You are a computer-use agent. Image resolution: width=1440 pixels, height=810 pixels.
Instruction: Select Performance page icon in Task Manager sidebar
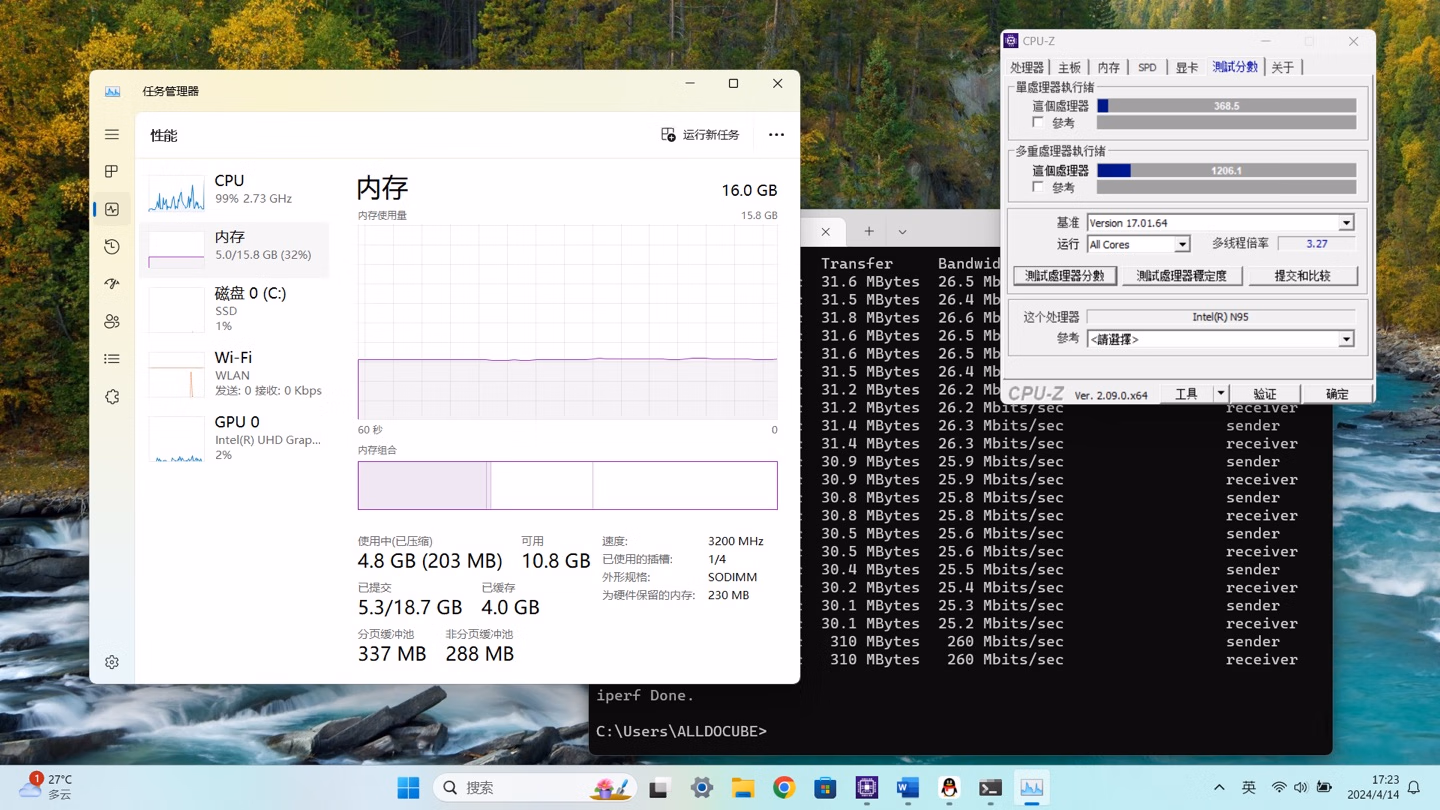click(x=112, y=209)
